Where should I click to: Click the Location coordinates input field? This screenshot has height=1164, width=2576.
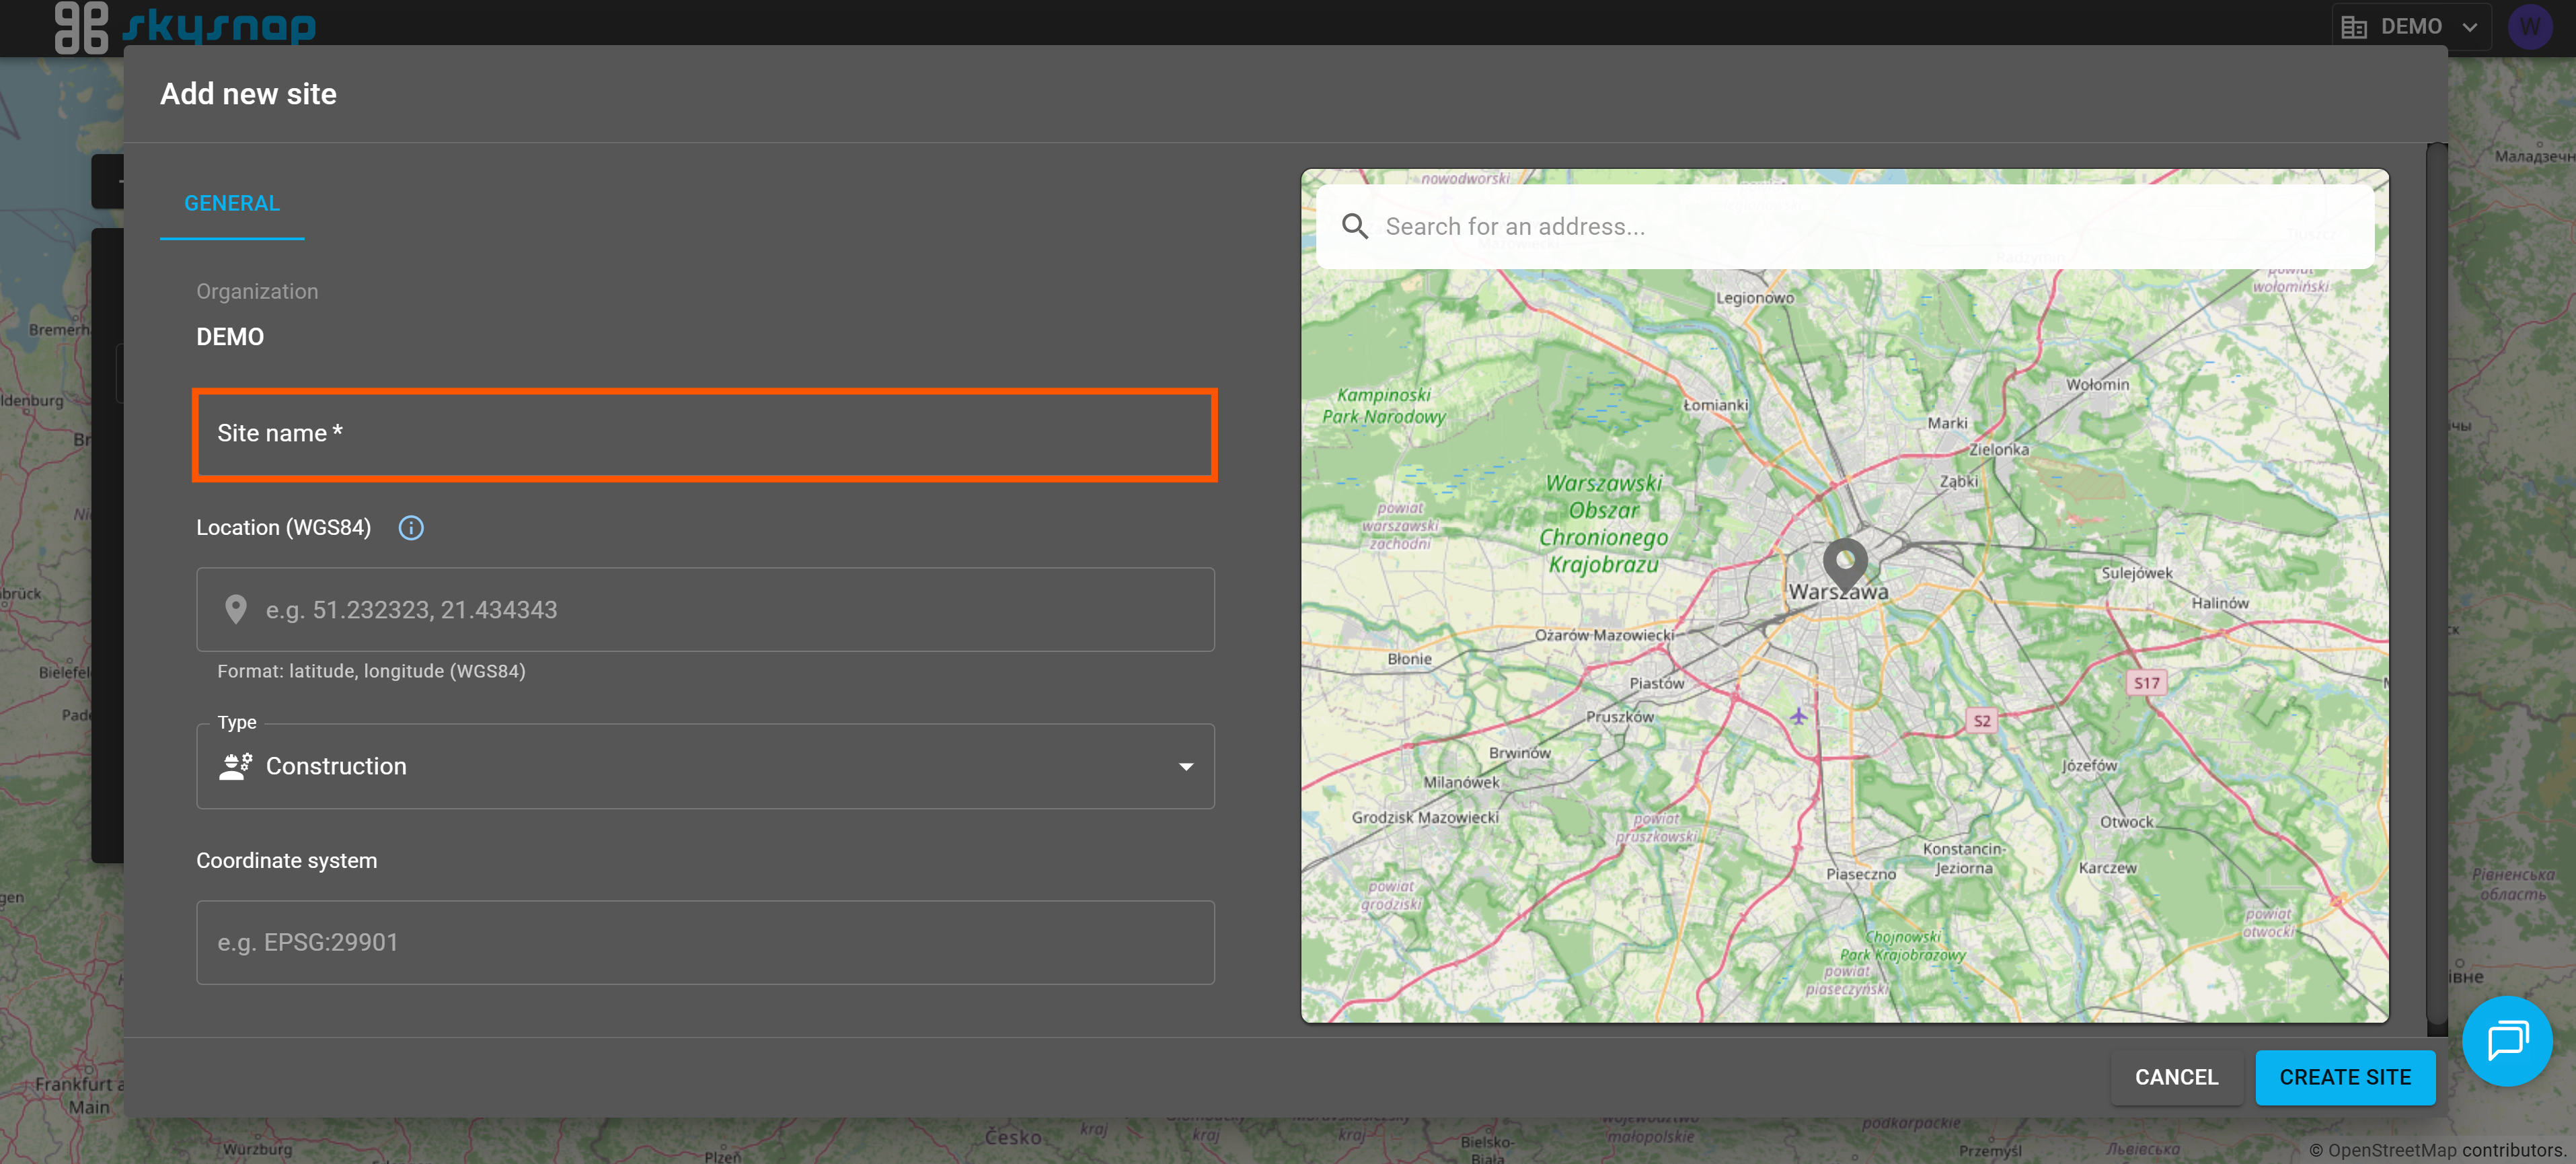(x=705, y=610)
